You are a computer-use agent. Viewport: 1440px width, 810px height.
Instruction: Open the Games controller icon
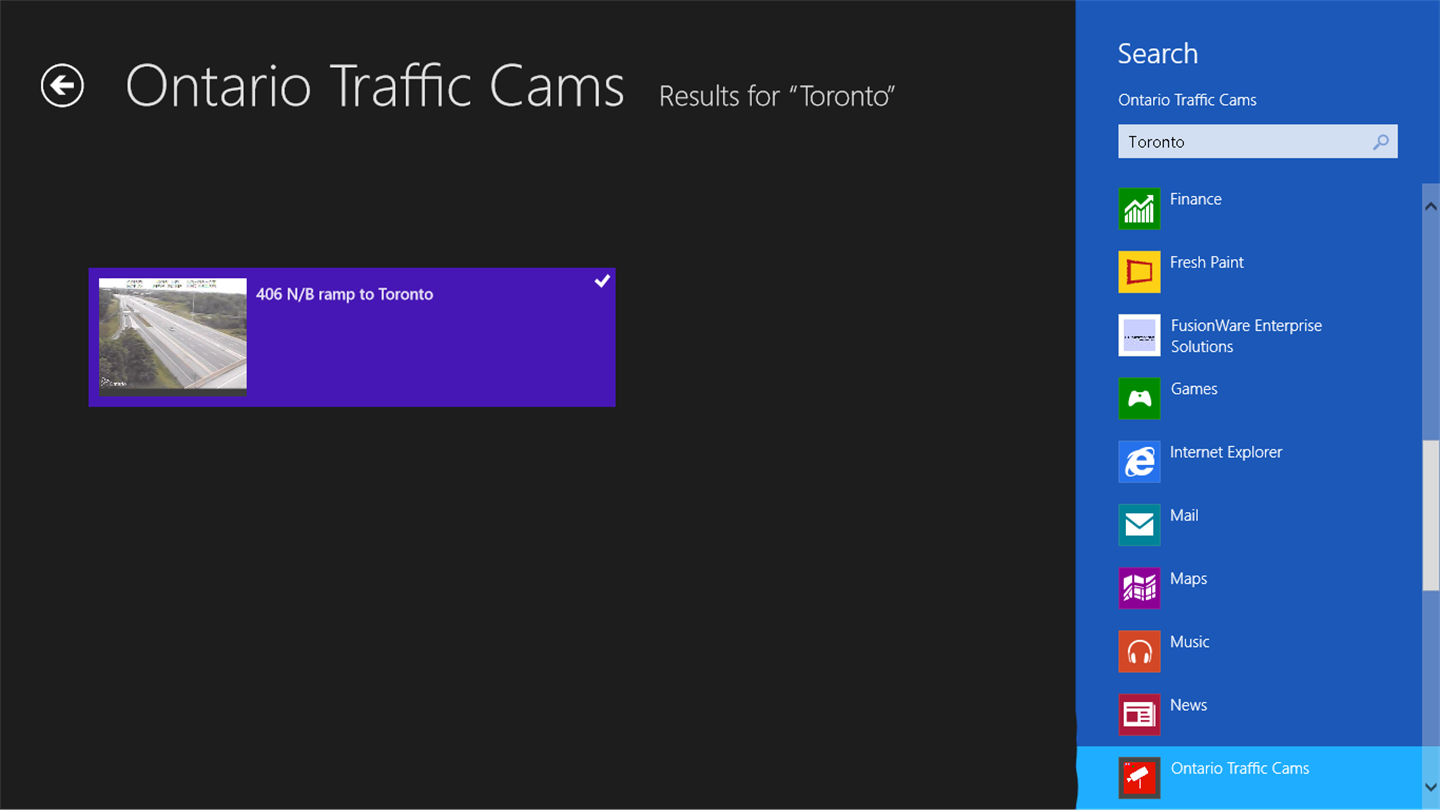(1139, 398)
